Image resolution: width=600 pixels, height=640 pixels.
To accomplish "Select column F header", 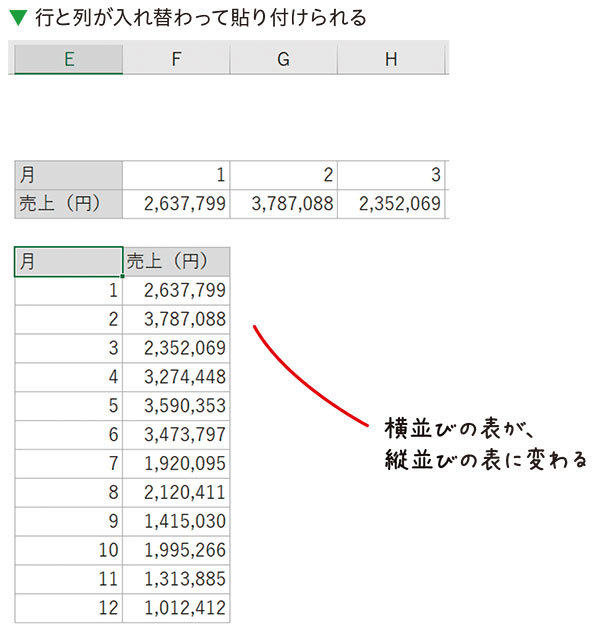I will [x=176, y=59].
